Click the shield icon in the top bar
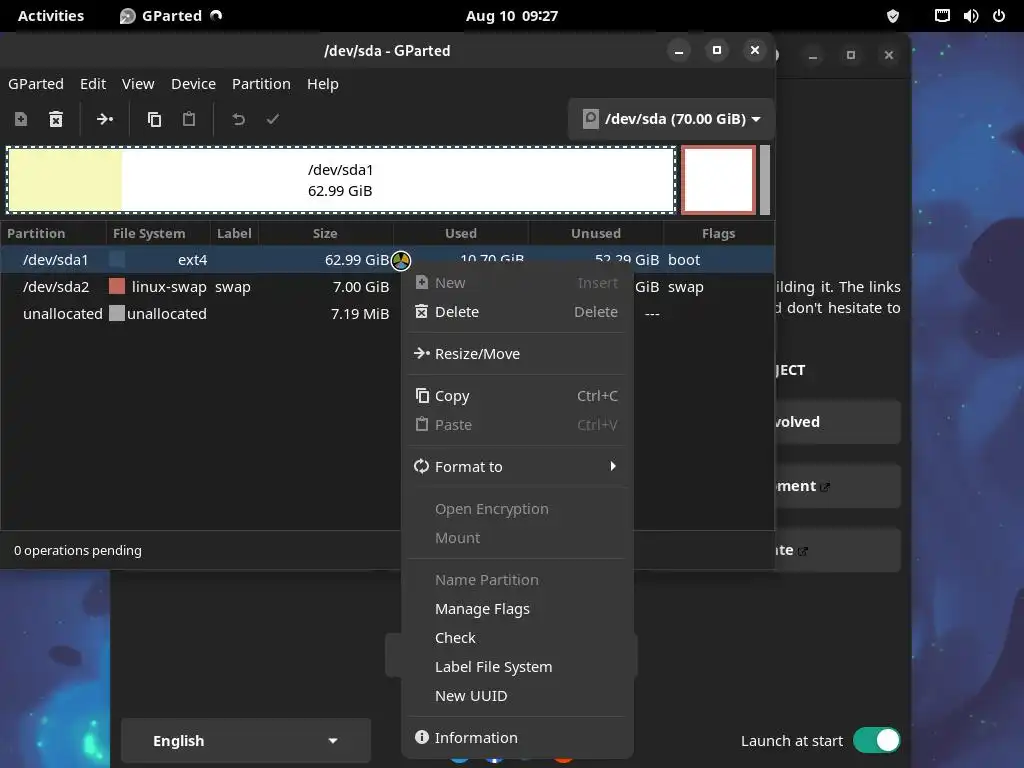Screen dimensions: 1024x768 click(x=893, y=16)
